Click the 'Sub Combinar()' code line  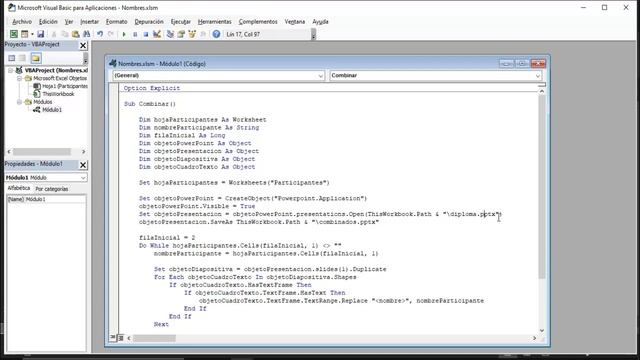tap(150, 104)
